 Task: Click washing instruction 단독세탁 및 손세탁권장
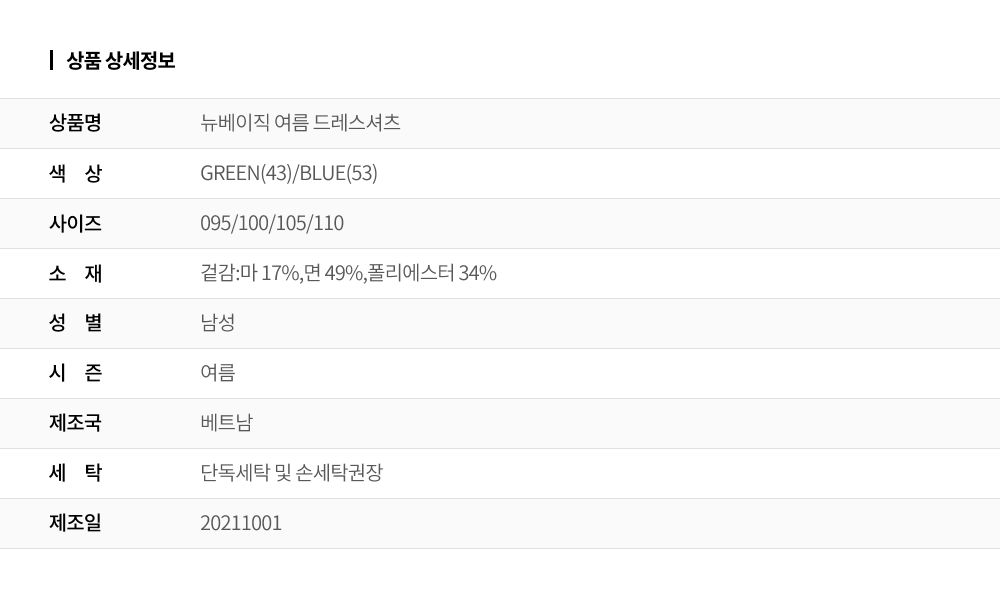click(291, 473)
